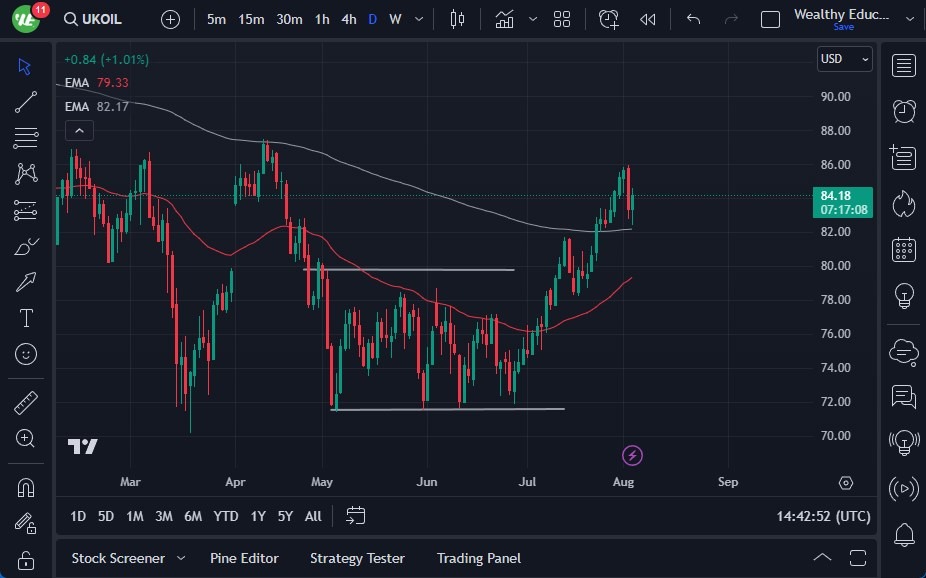Image resolution: width=926 pixels, height=578 pixels.
Task: Toggle full-screen chart mode
Action: click(x=770, y=18)
